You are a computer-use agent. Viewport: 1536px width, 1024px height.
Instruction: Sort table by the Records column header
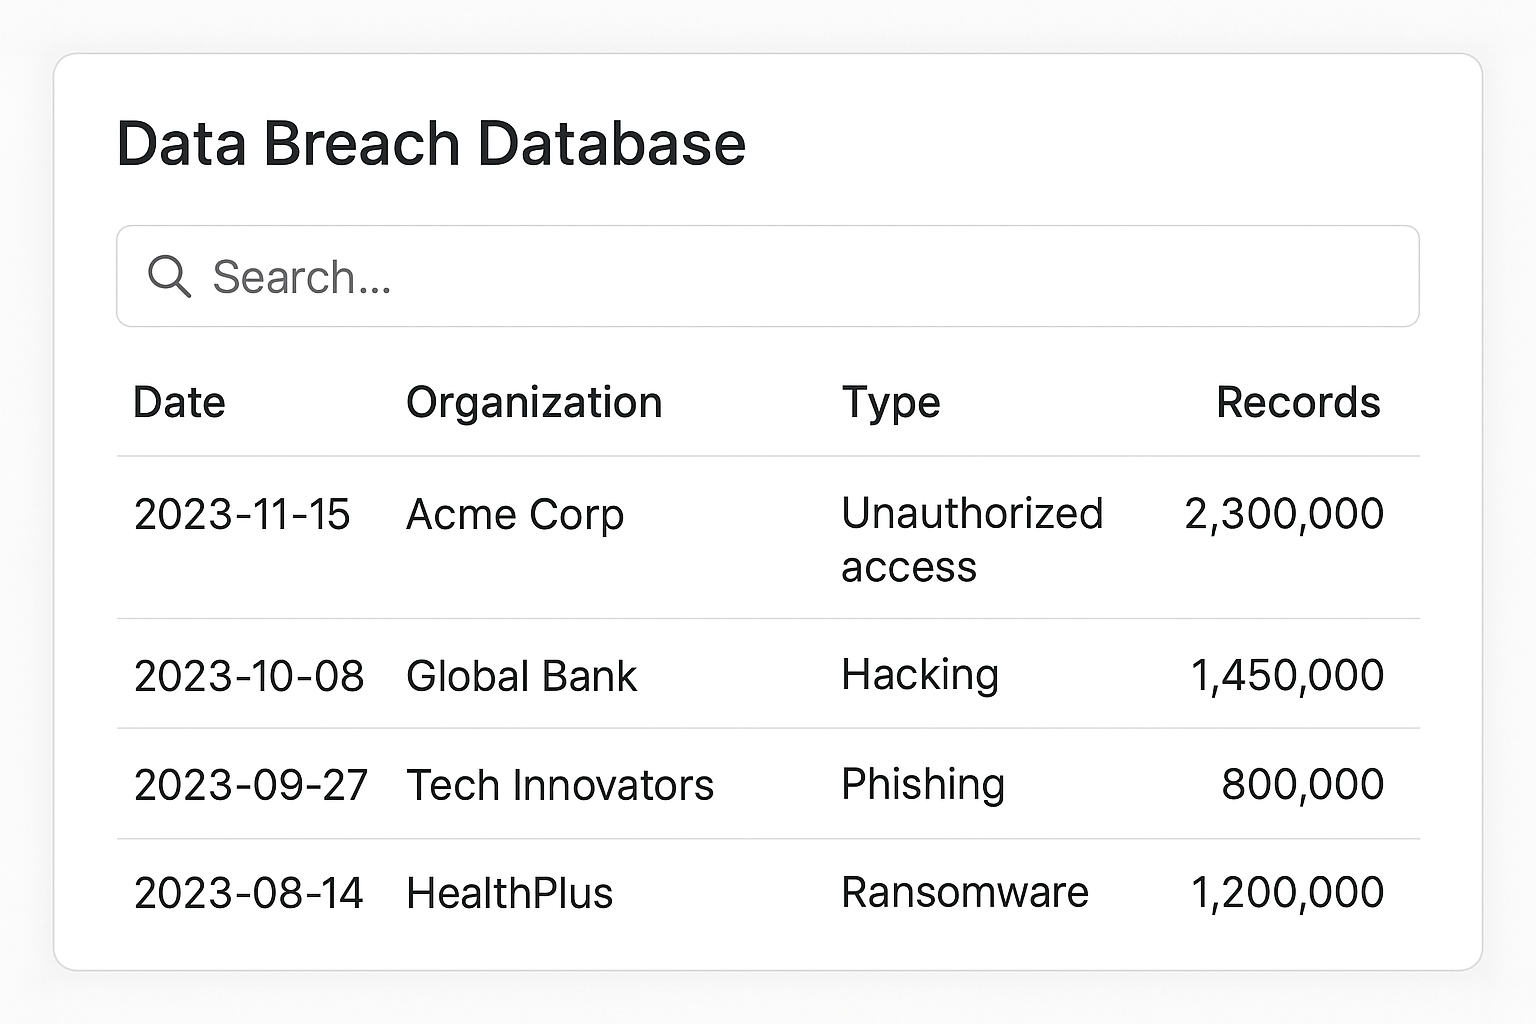[1298, 402]
